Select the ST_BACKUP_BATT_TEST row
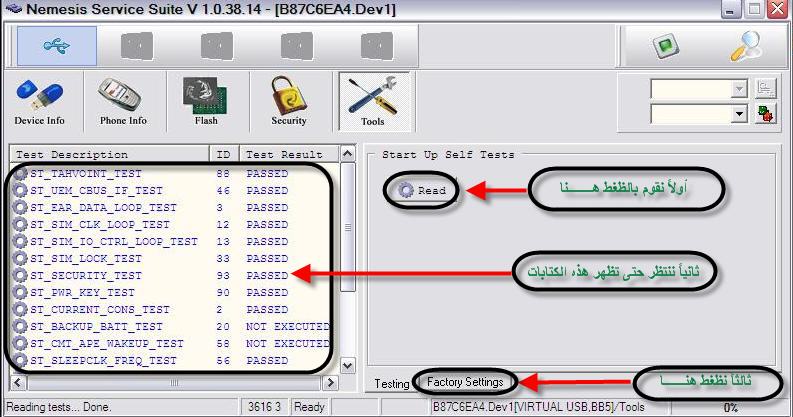793x417 pixels. pos(175,327)
